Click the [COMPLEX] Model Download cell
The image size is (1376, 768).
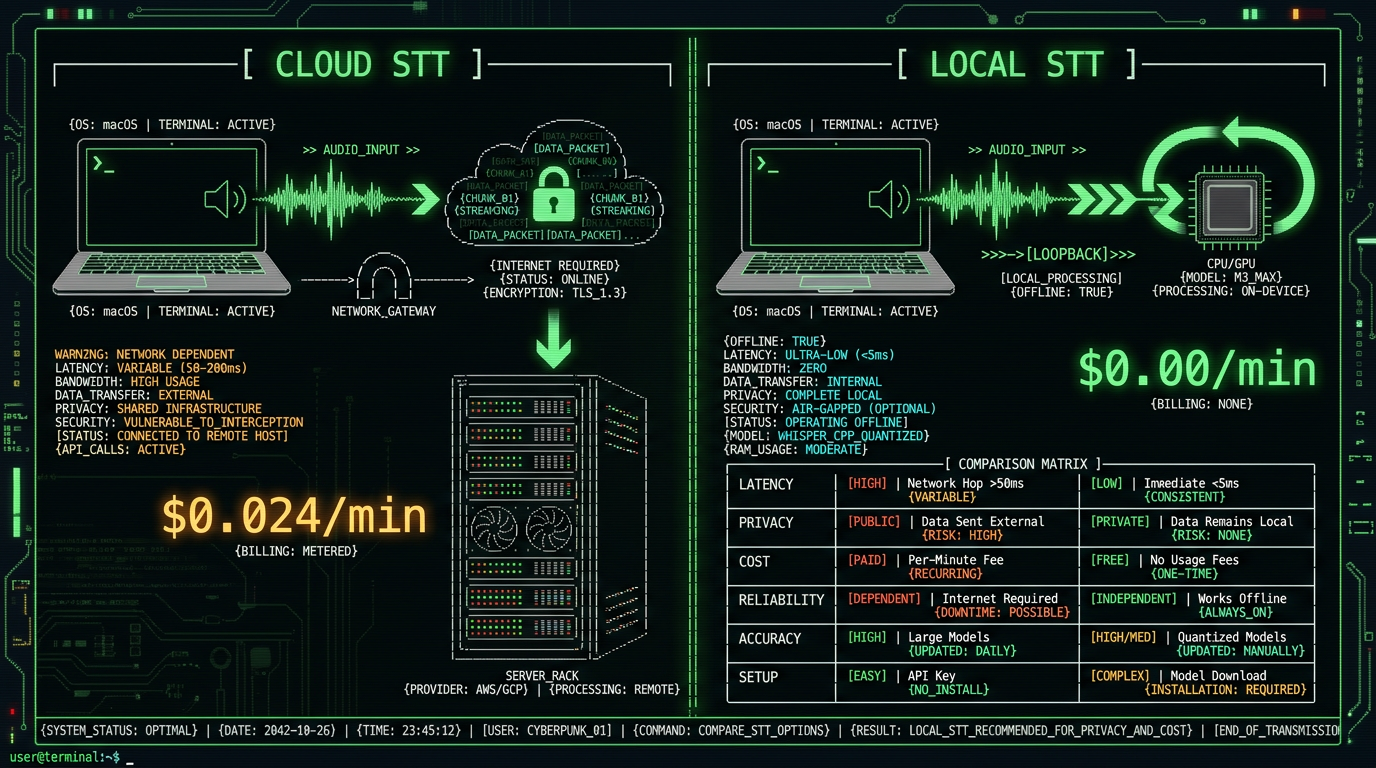[x=1196, y=682]
